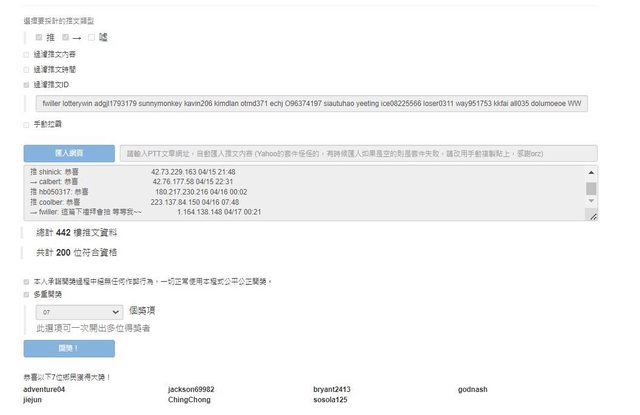Screen dimensions: 640x415
Task: Check the fair-draw promise 本人承諾 checkbox
Action: pyautogui.click(x=27, y=281)
